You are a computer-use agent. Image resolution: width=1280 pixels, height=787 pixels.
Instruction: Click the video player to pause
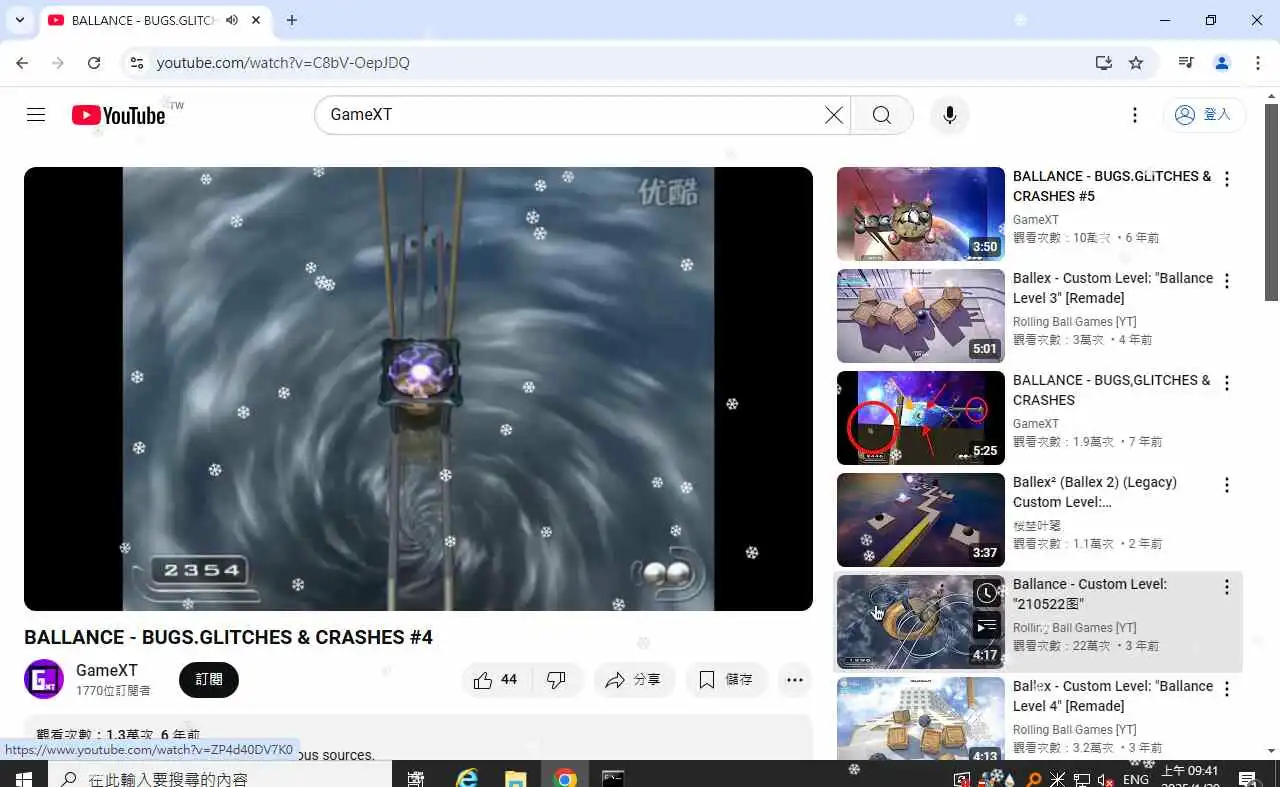[418, 388]
